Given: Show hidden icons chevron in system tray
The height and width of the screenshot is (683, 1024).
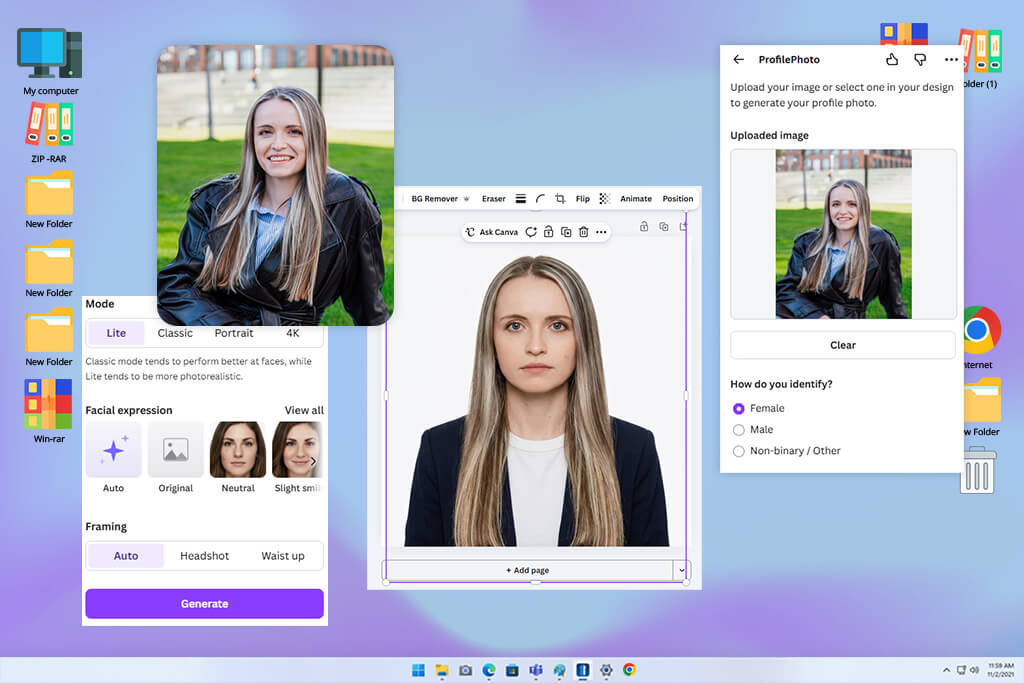Looking at the screenshot, I should [x=946, y=670].
